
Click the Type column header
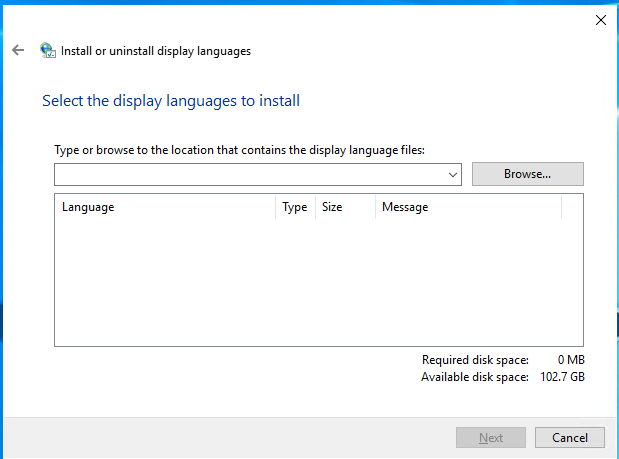[294, 207]
